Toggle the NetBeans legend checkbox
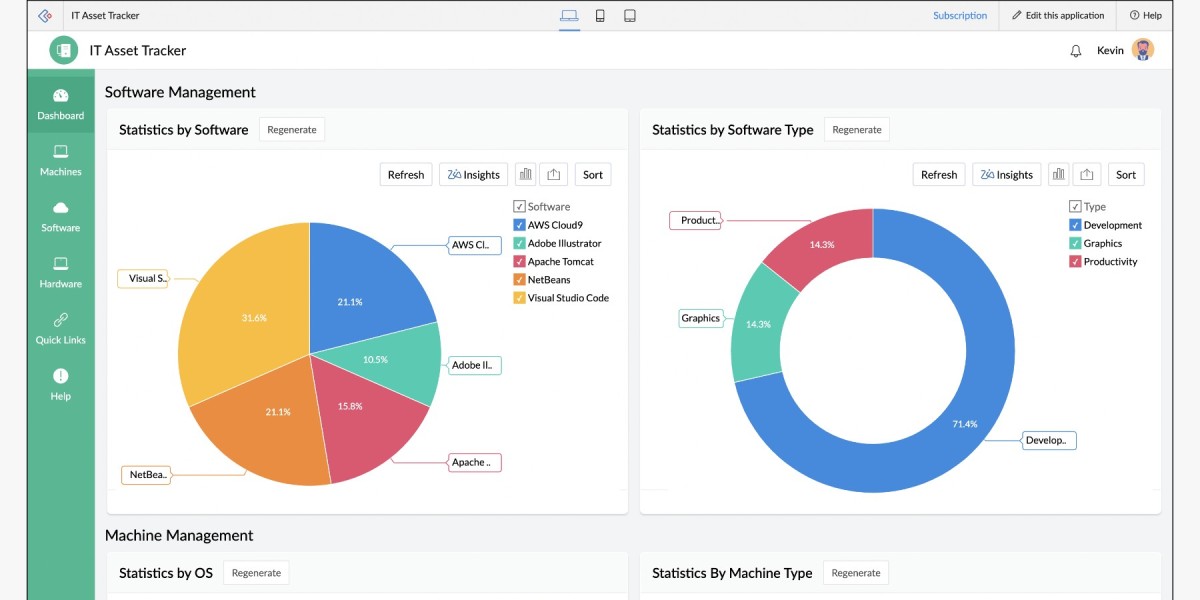The width and height of the screenshot is (1200, 600). coord(519,280)
